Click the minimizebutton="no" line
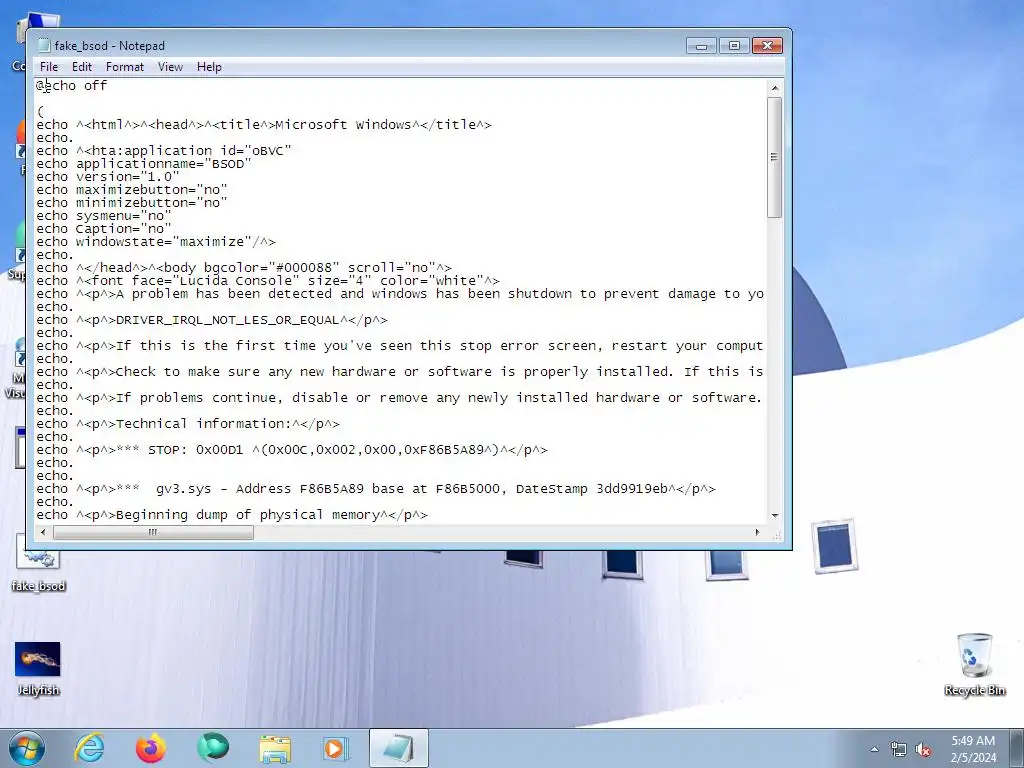The height and width of the screenshot is (768, 1024). coord(132,203)
